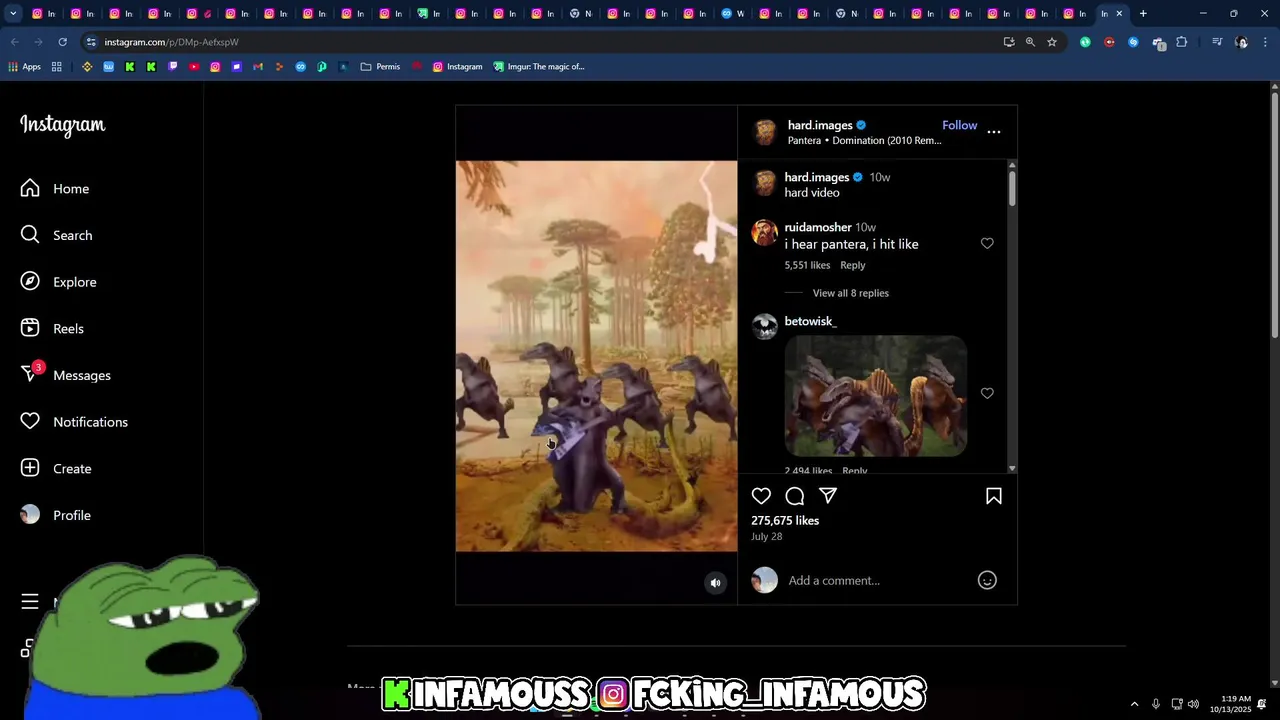This screenshot has width=1280, height=720.
Task: Open post options three-dot menu
Action: pos(994,131)
